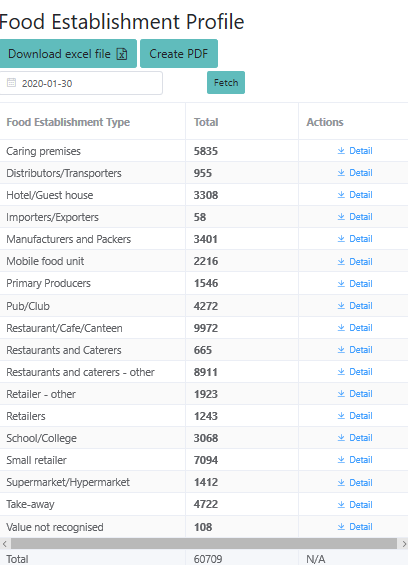The width and height of the screenshot is (408, 565).
Task: View Detail for Value not recognised
Action: point(355,526)
